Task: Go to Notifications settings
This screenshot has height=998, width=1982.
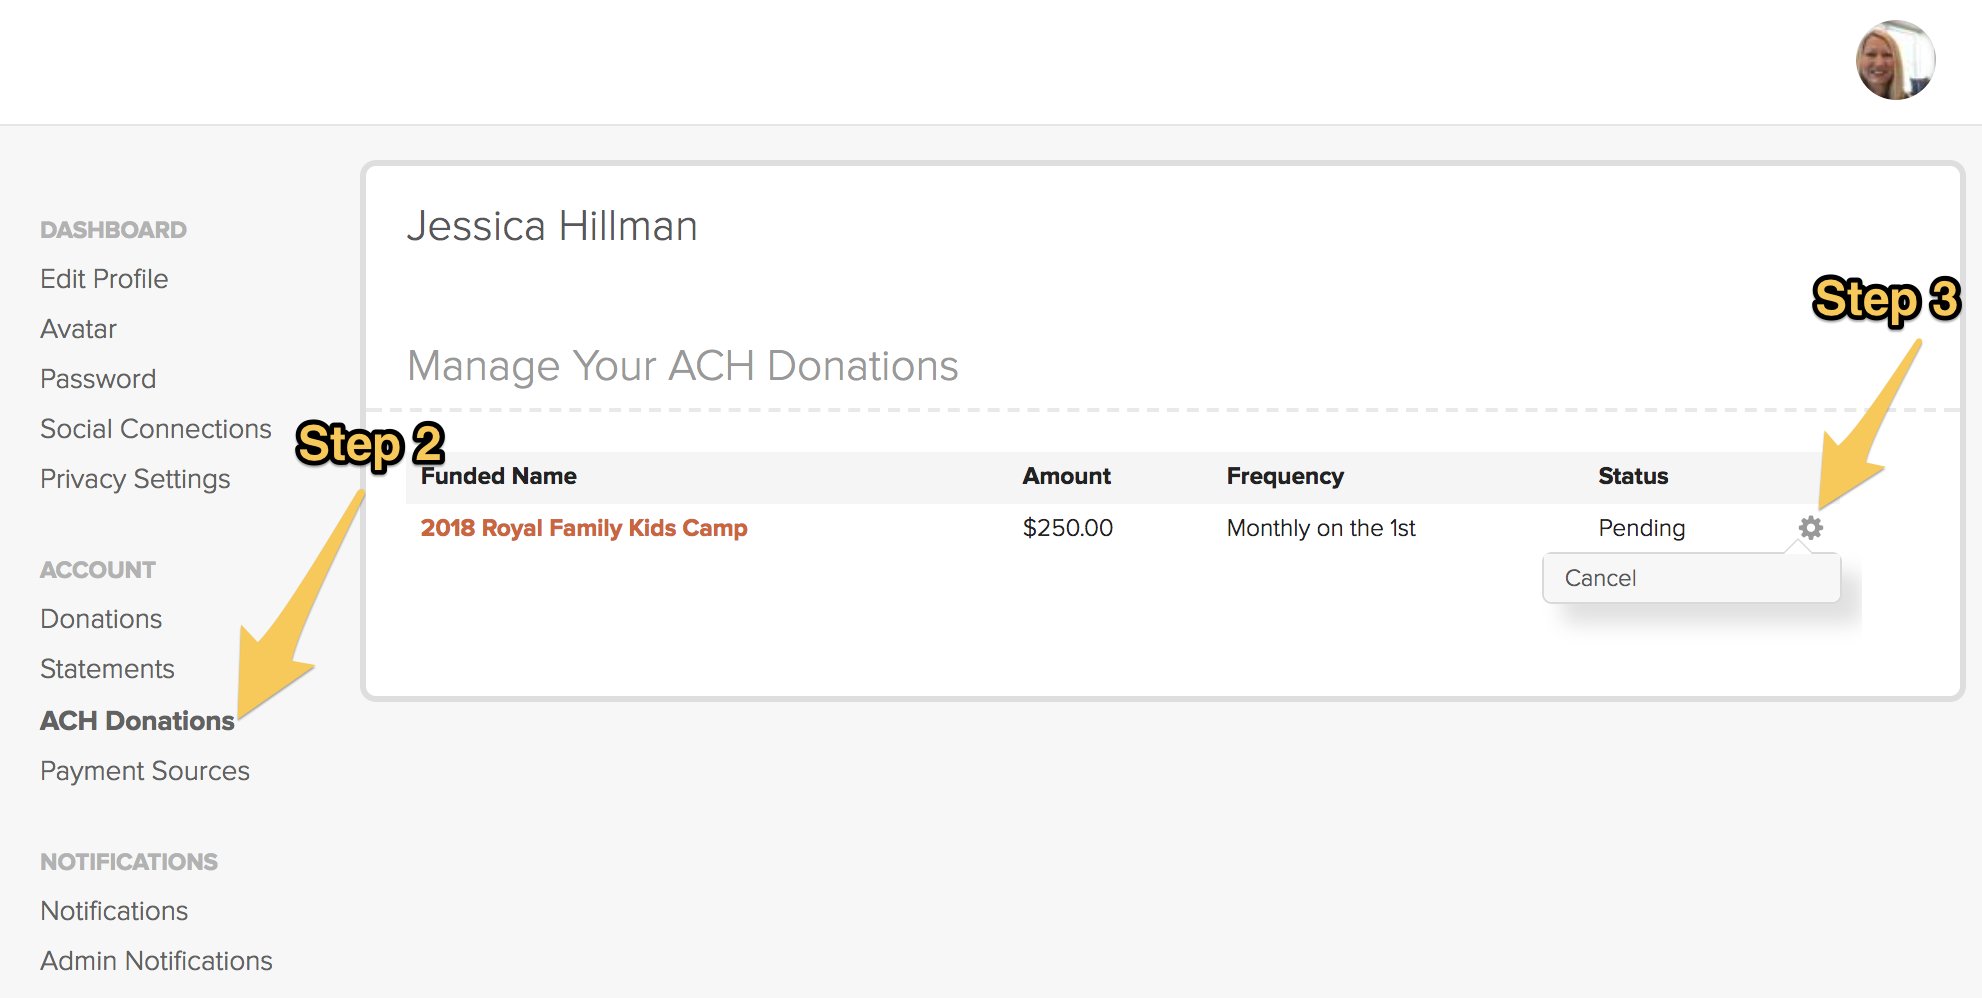Action: [114, 911]
